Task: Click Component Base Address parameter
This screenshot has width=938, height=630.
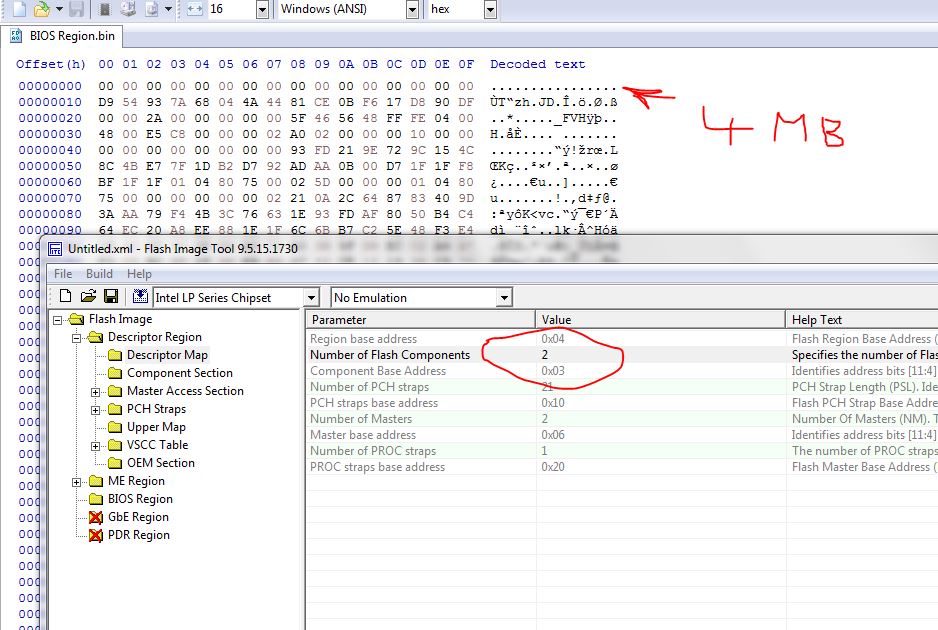Action: [377, 371]
